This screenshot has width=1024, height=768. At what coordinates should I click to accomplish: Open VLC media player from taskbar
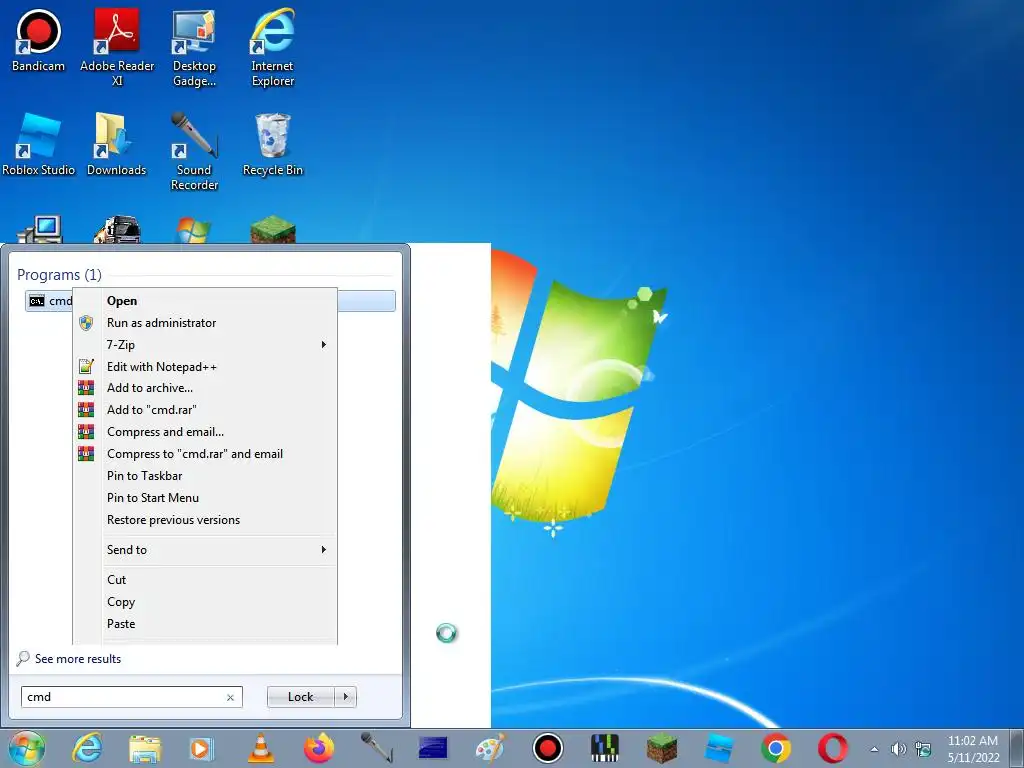261,748
